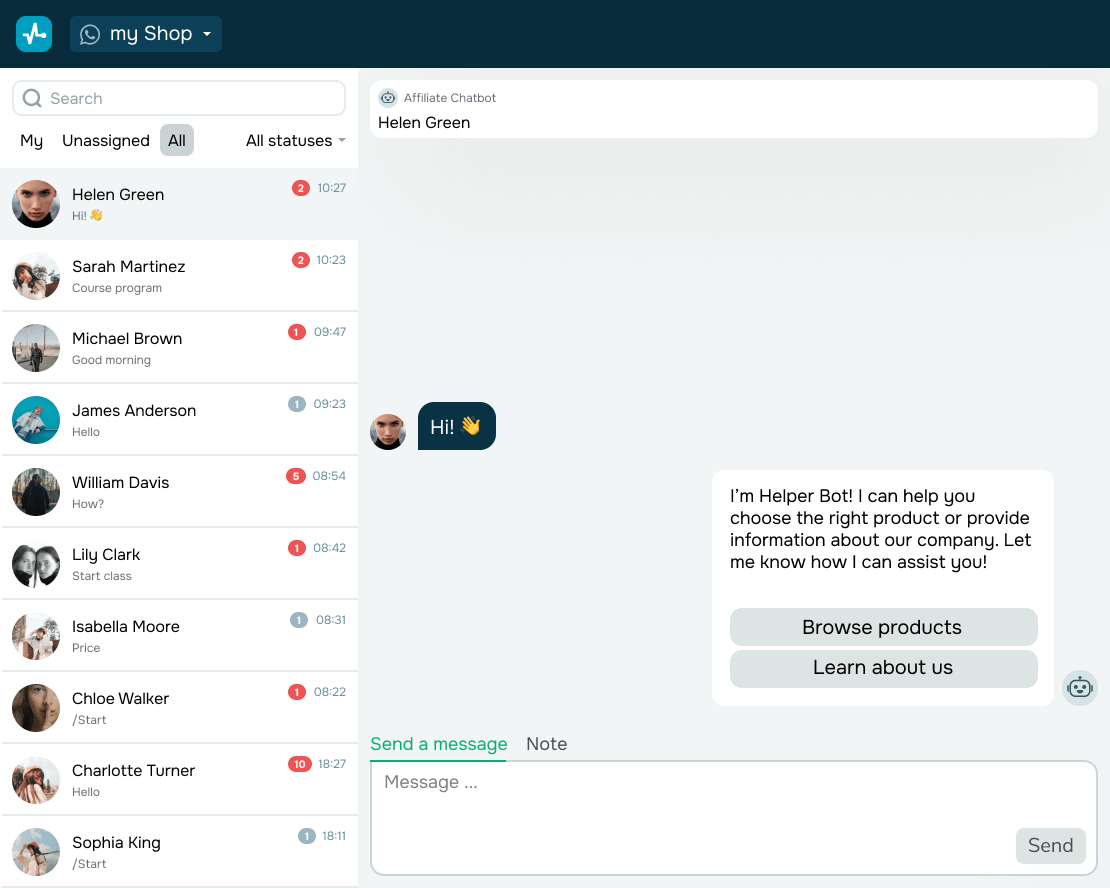Image resolution: width=1110 pixels, height=888 pixels.
Task: Expand the All statuses filter
Action: click(x=295, y=140)
